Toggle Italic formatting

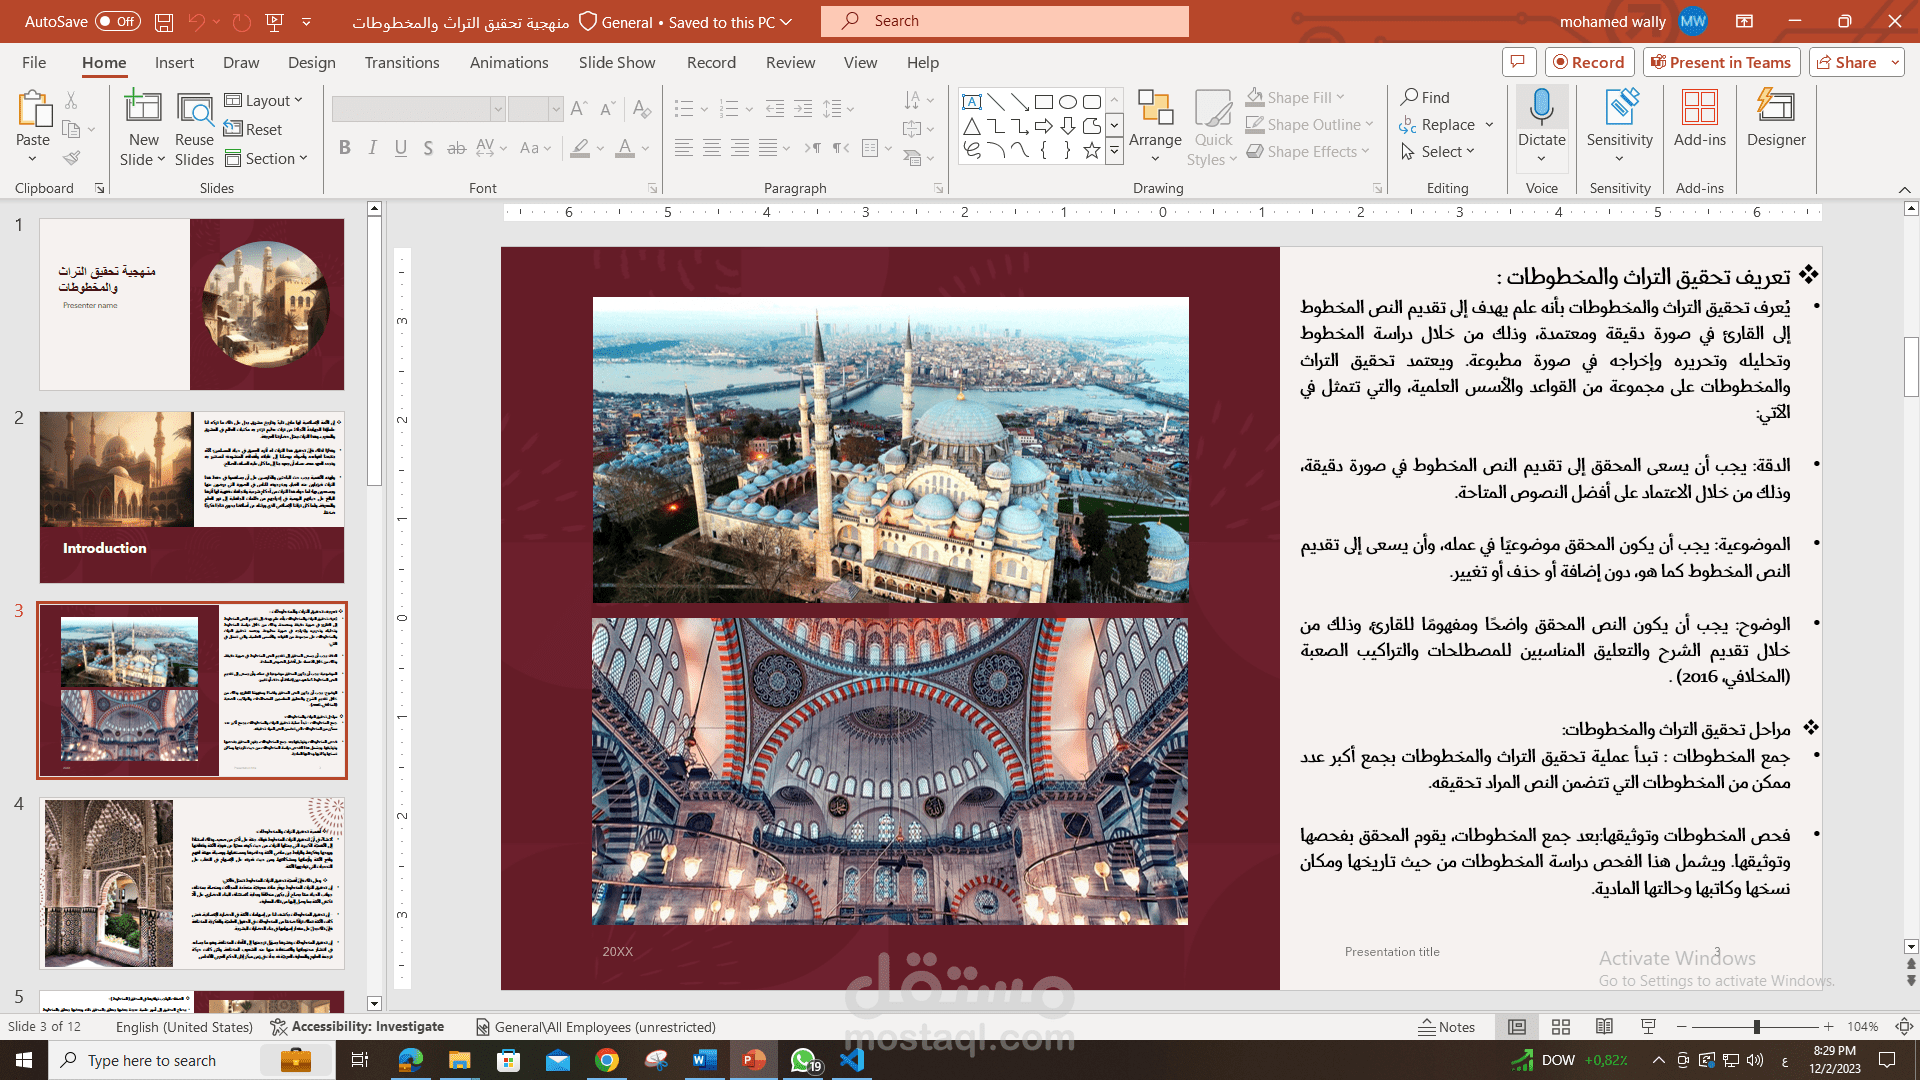(373, 148)
